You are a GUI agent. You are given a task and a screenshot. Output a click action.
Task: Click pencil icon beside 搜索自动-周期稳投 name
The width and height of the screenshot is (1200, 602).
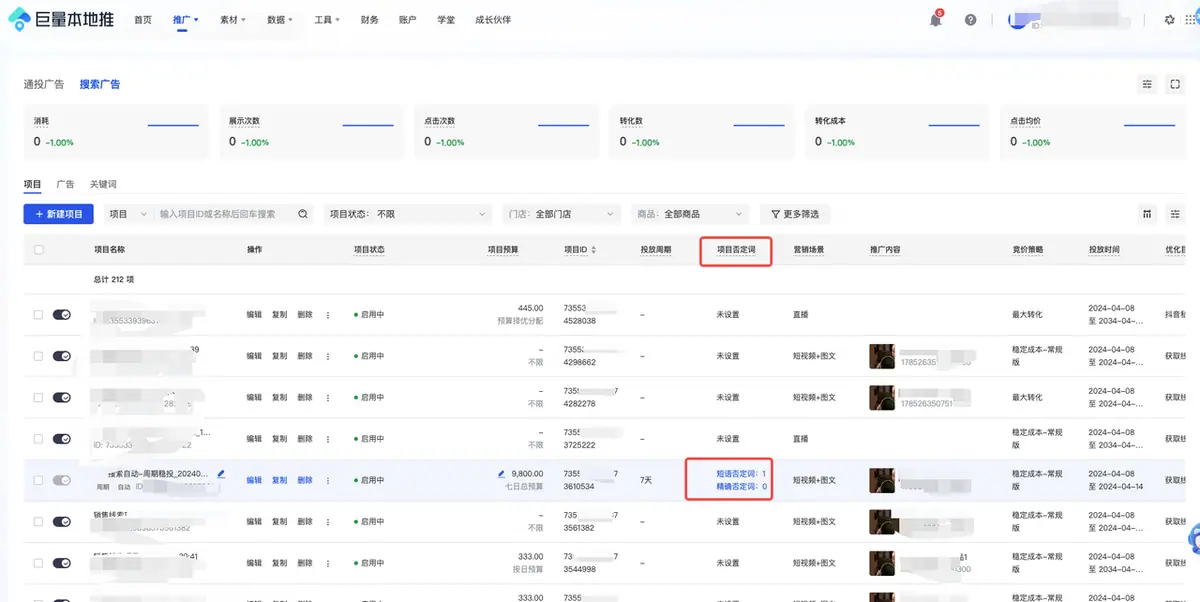221,473
